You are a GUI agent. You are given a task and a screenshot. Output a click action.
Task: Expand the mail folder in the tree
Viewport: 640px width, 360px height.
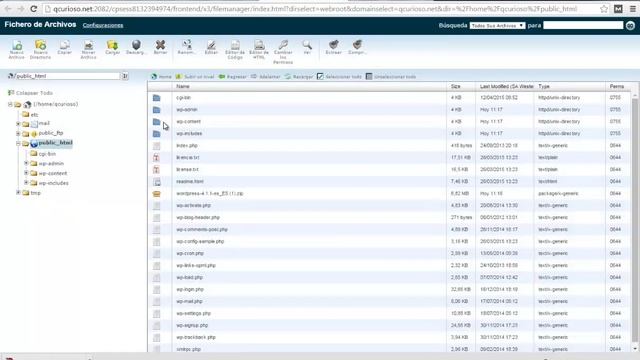18,123
